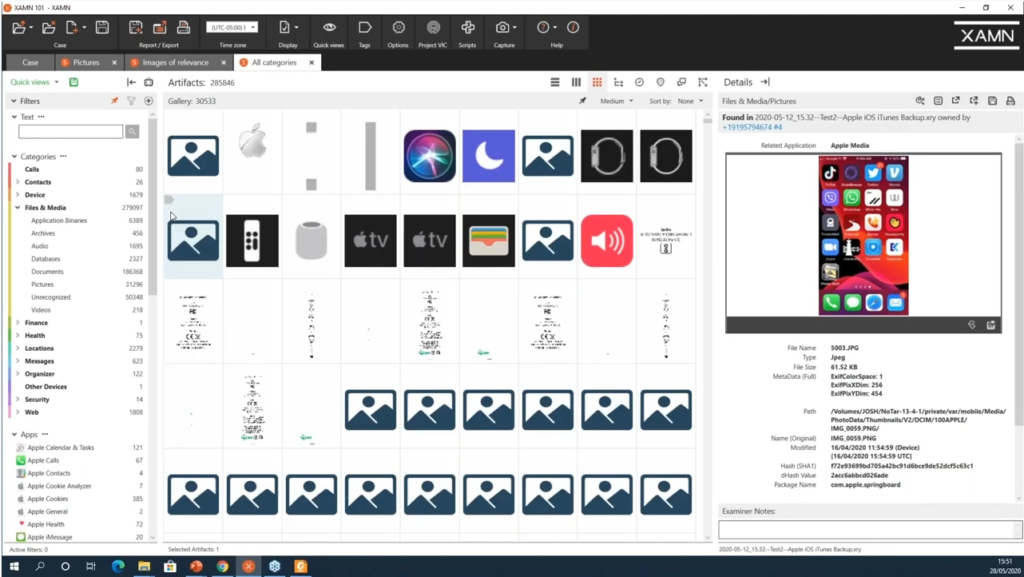
Task: Select the Videos subcategory
Action: click(40, 310)
